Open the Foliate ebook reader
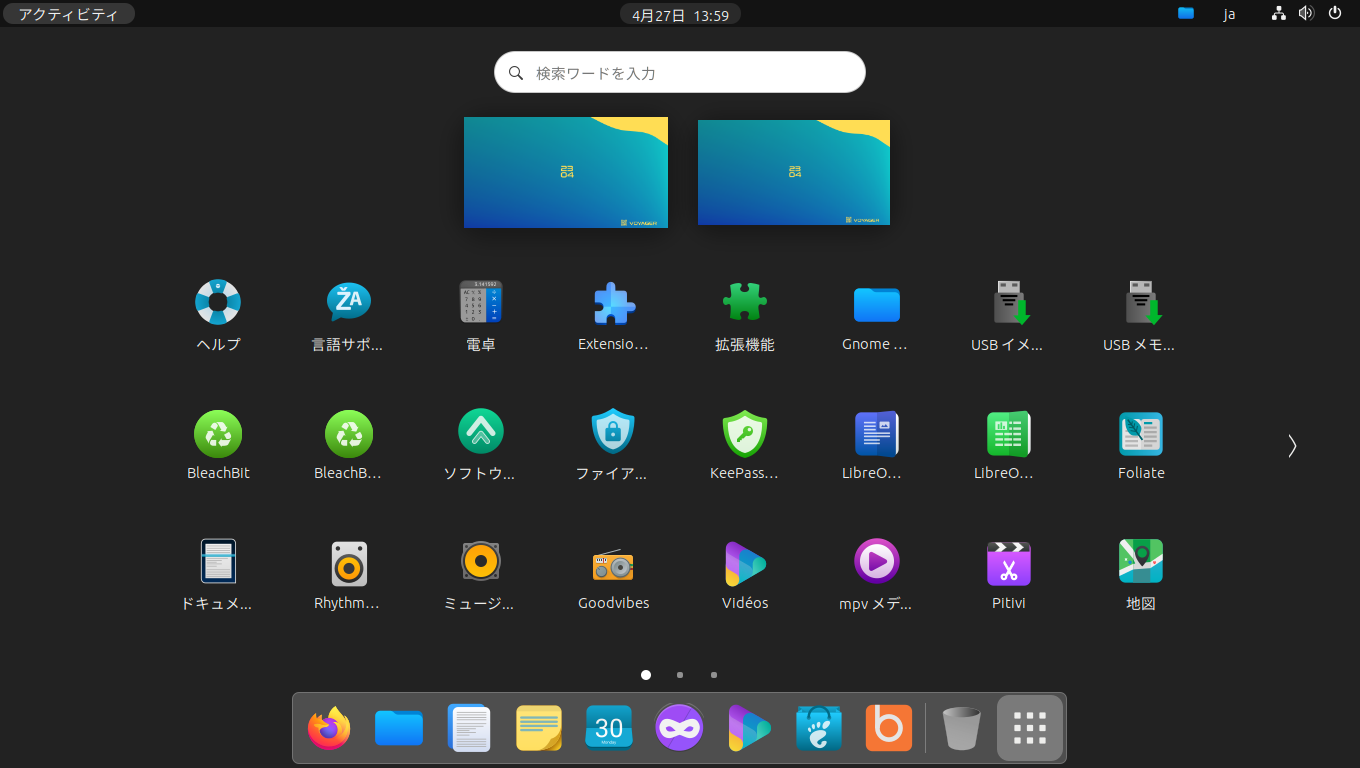The height and width of the screenshot is (768, 1360). click(x=1140, y=434)
